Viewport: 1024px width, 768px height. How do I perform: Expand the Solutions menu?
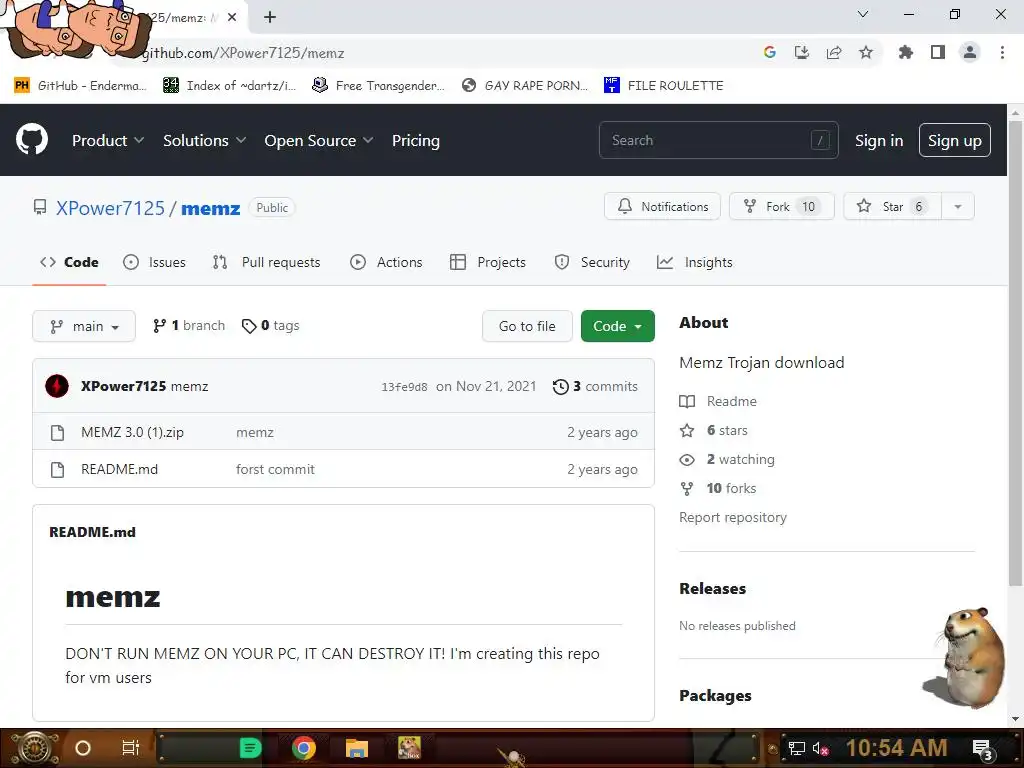click(204, 140)
